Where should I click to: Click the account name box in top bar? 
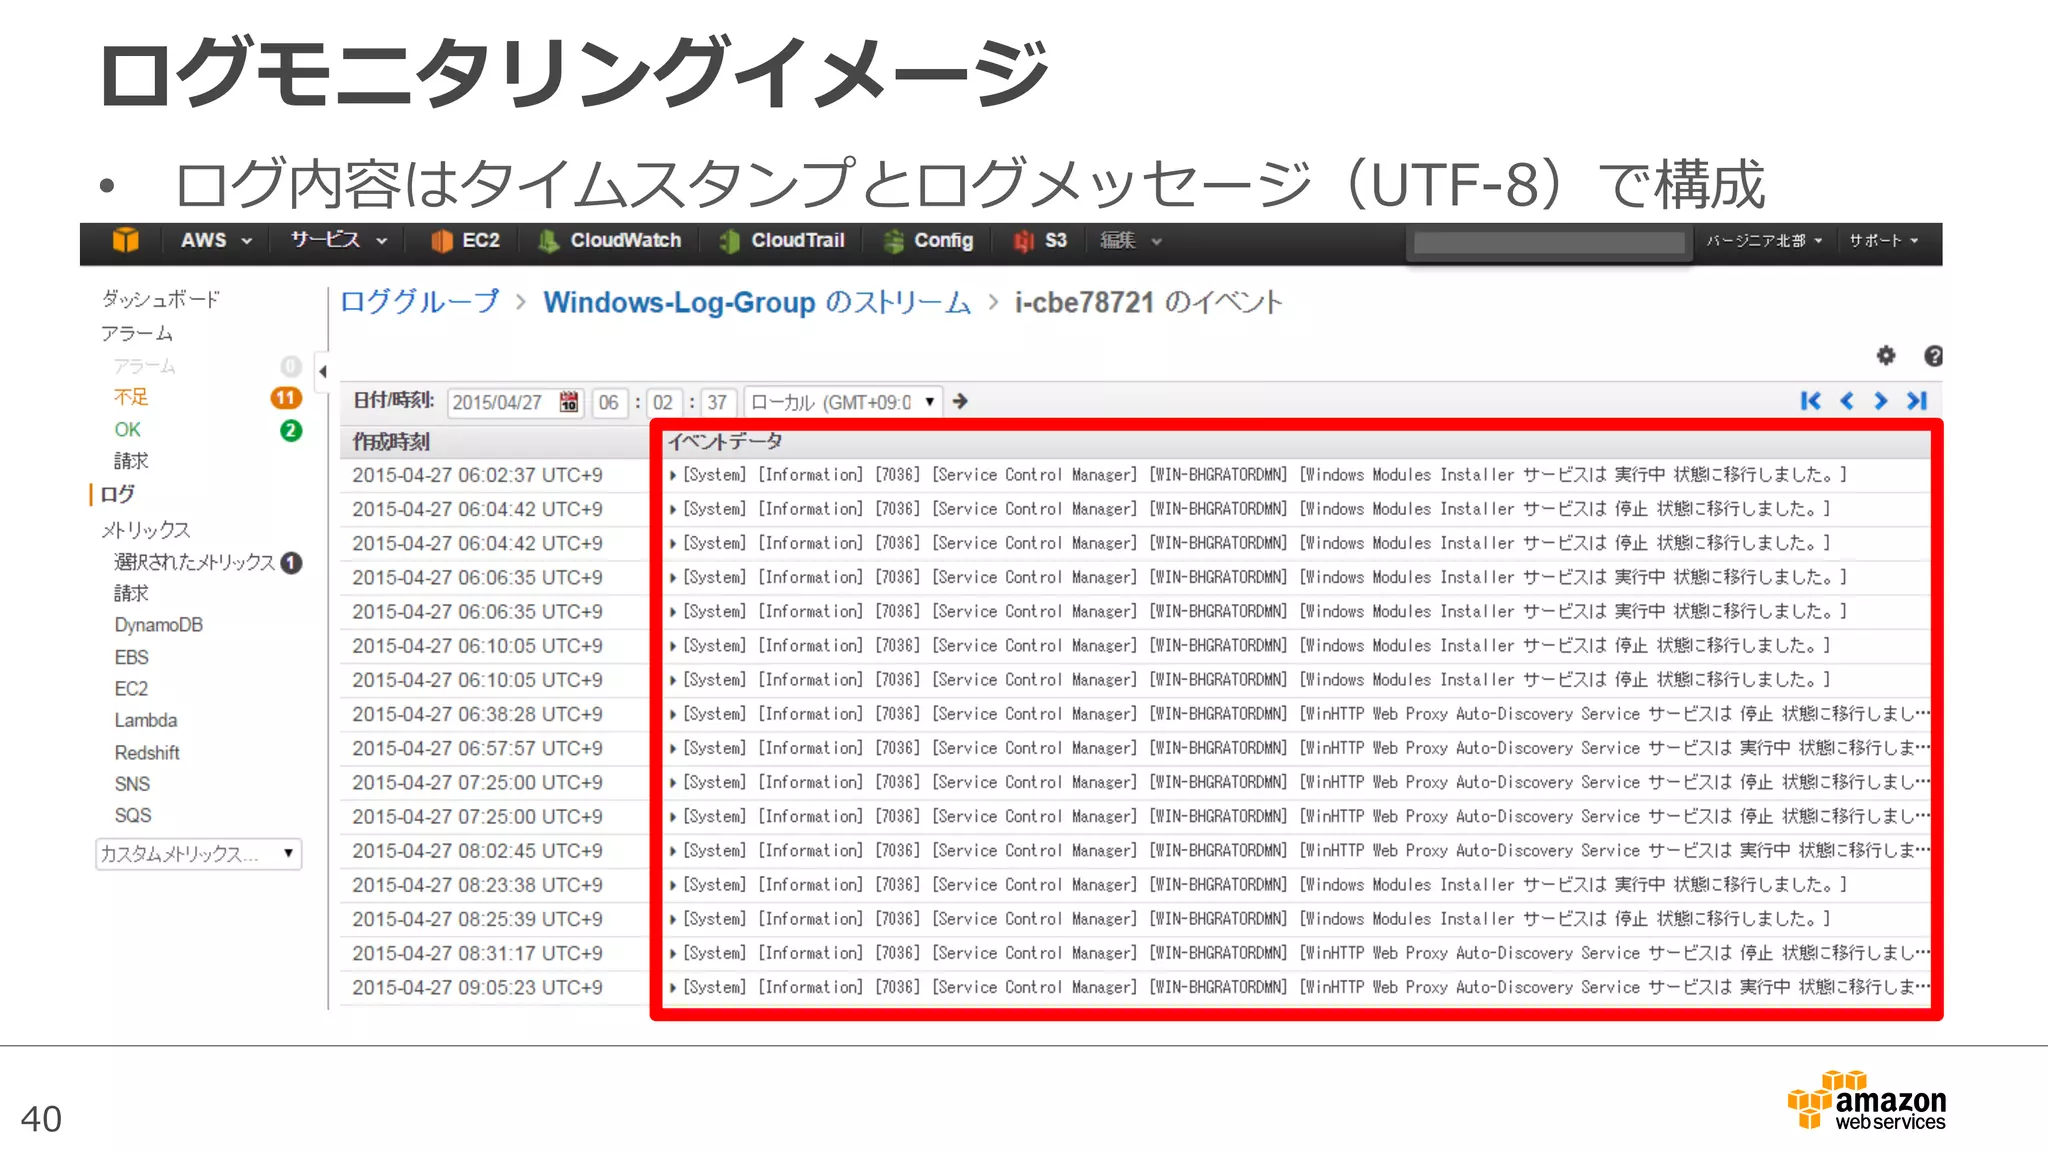[1549, 242]
